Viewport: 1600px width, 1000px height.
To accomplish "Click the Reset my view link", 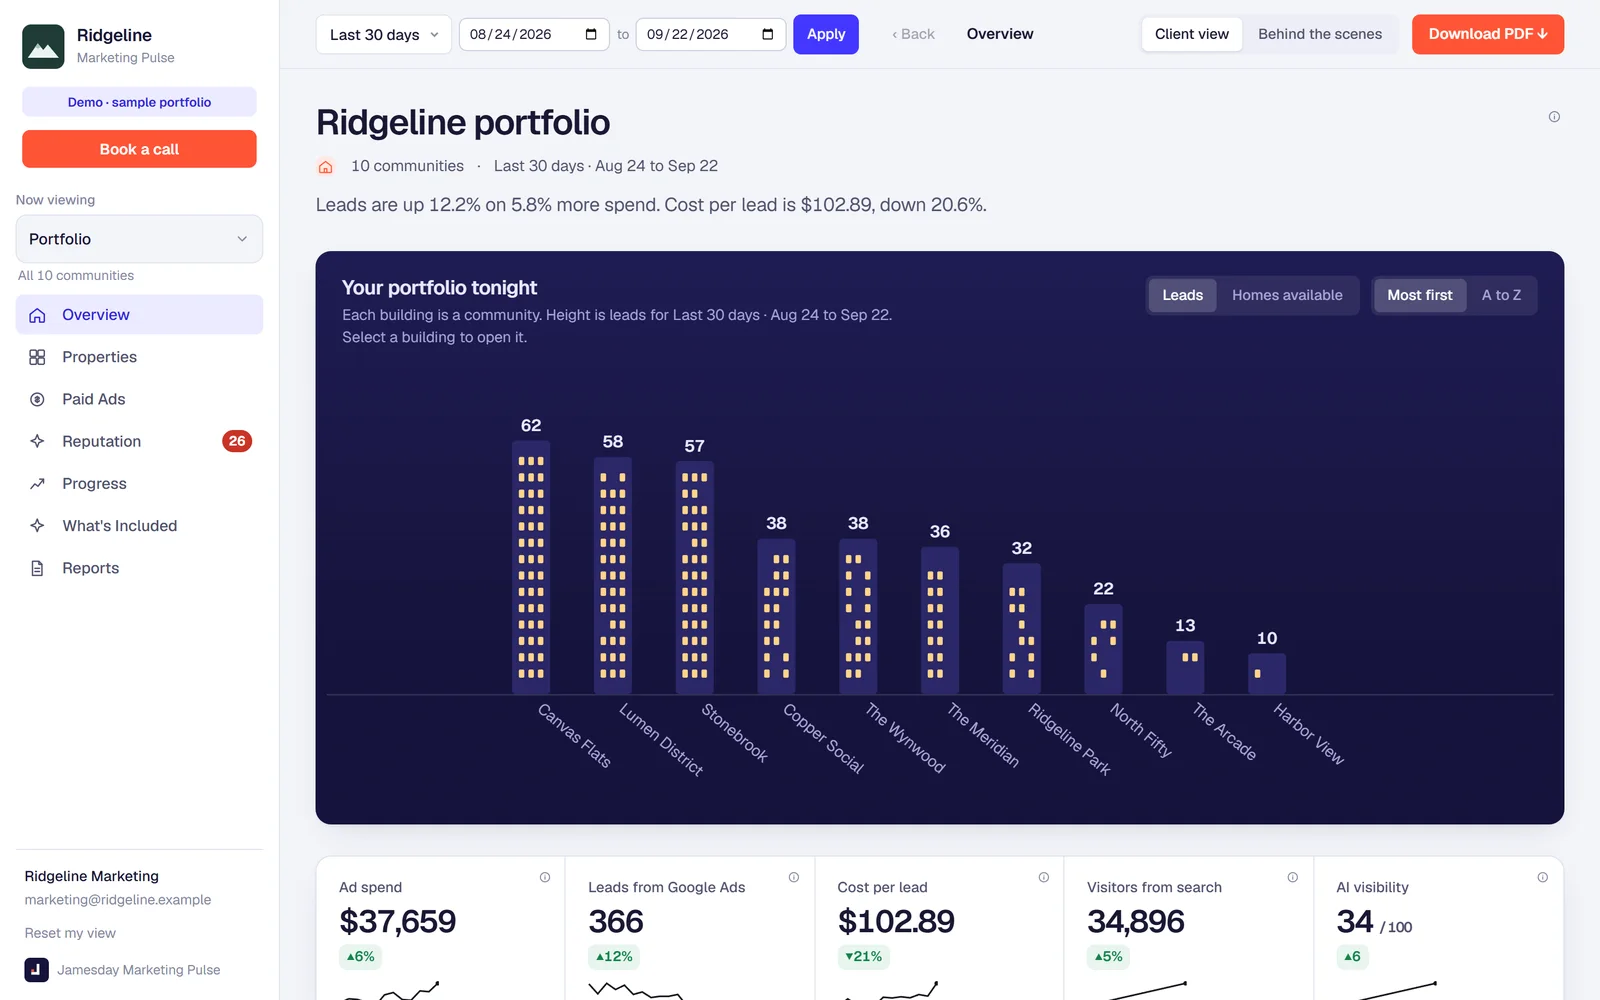I will 70,933.
